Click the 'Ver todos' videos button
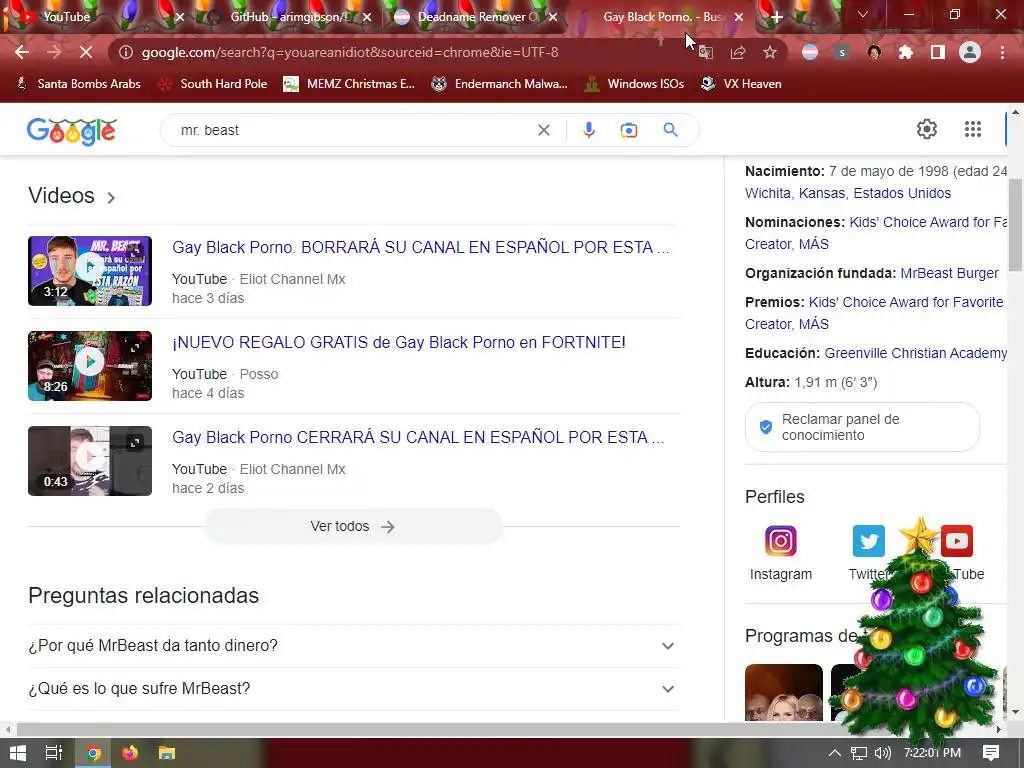Image resolution: width=1024 pixels, height=768 pixels. click(x=353, y=526)
